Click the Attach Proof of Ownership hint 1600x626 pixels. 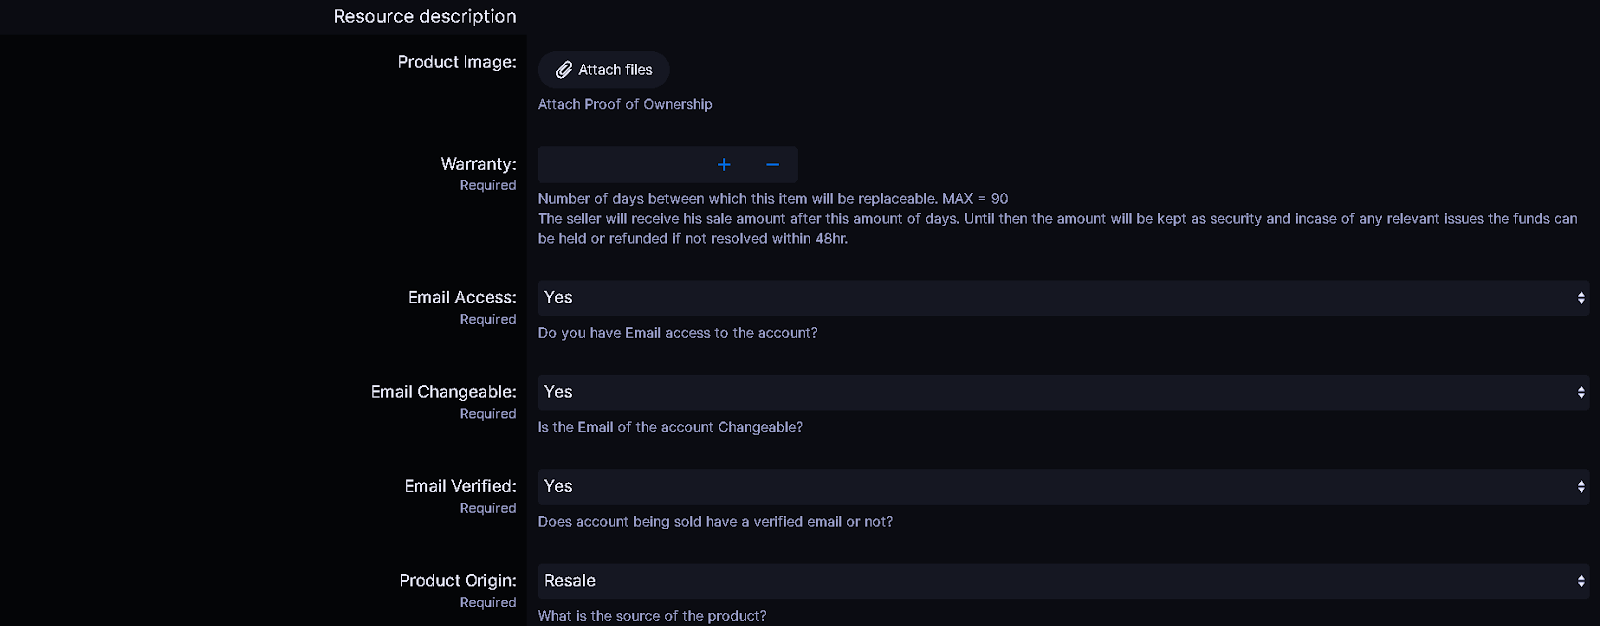[625, 104]
